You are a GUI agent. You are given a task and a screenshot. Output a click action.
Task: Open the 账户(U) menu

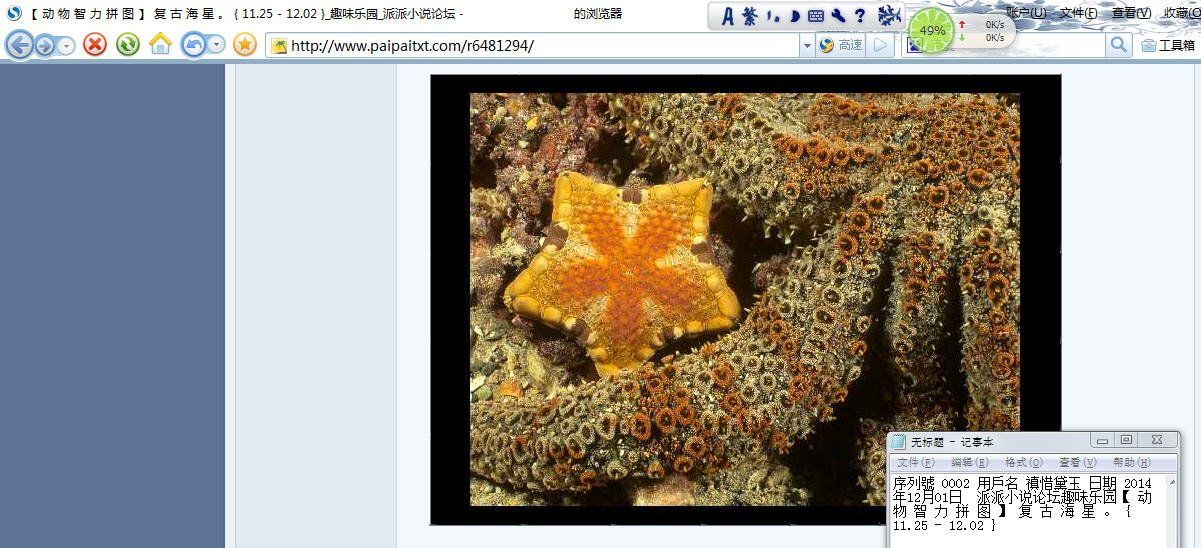pos(1026,13)
